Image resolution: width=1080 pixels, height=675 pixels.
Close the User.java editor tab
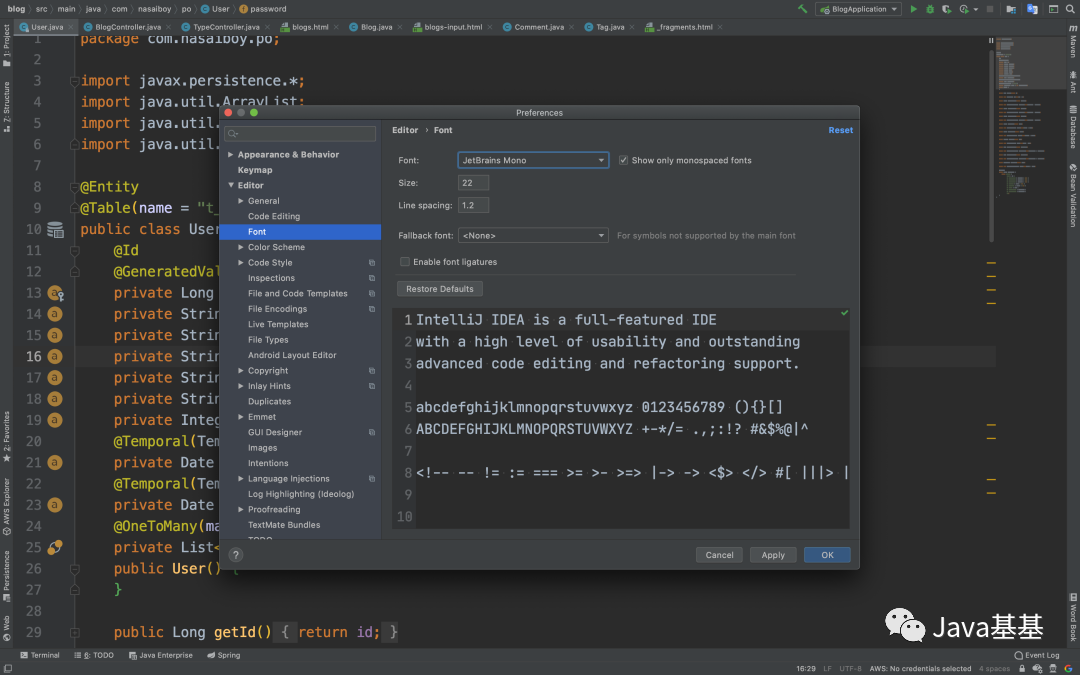point(72,28)
